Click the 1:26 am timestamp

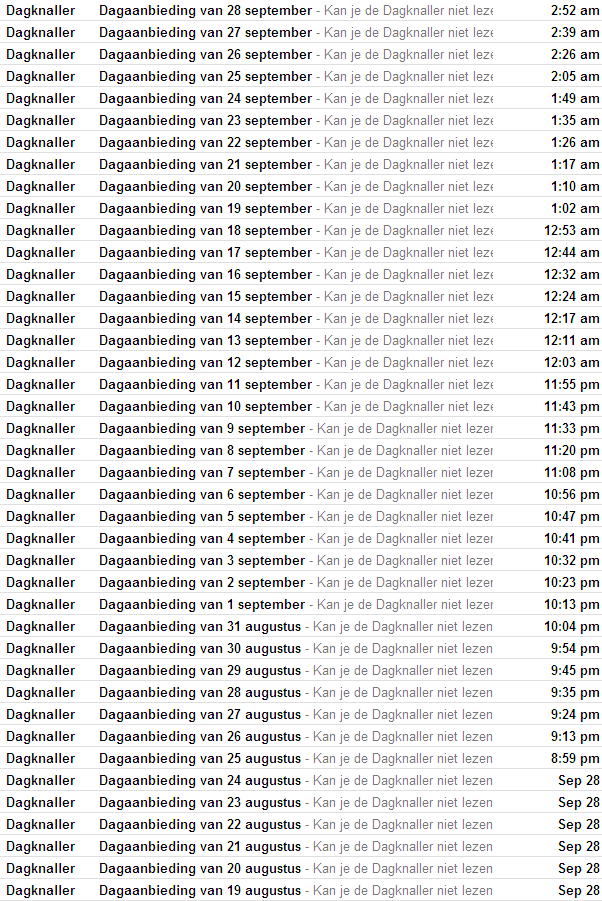[x=575, y=143]
